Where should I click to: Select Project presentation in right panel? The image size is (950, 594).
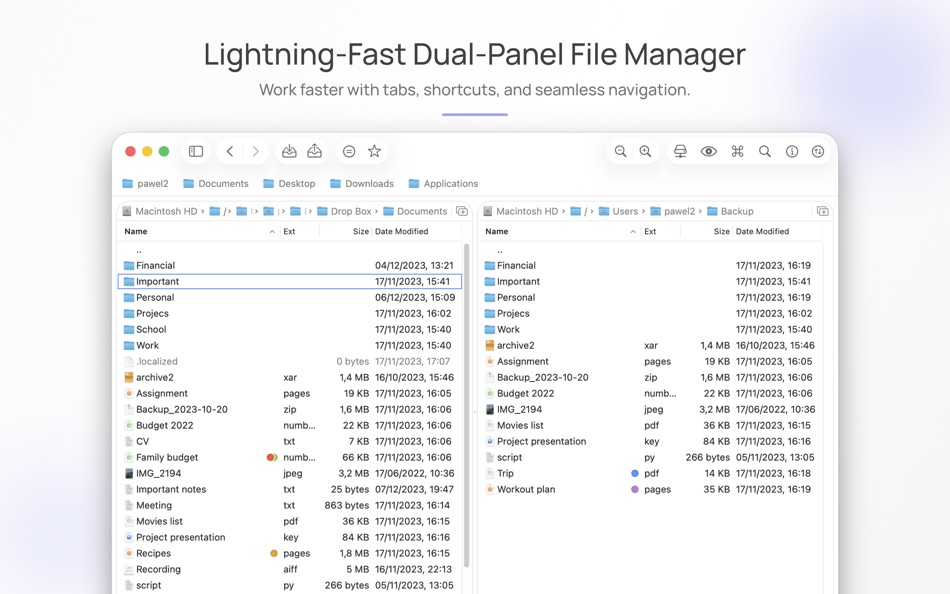(651, 441)
